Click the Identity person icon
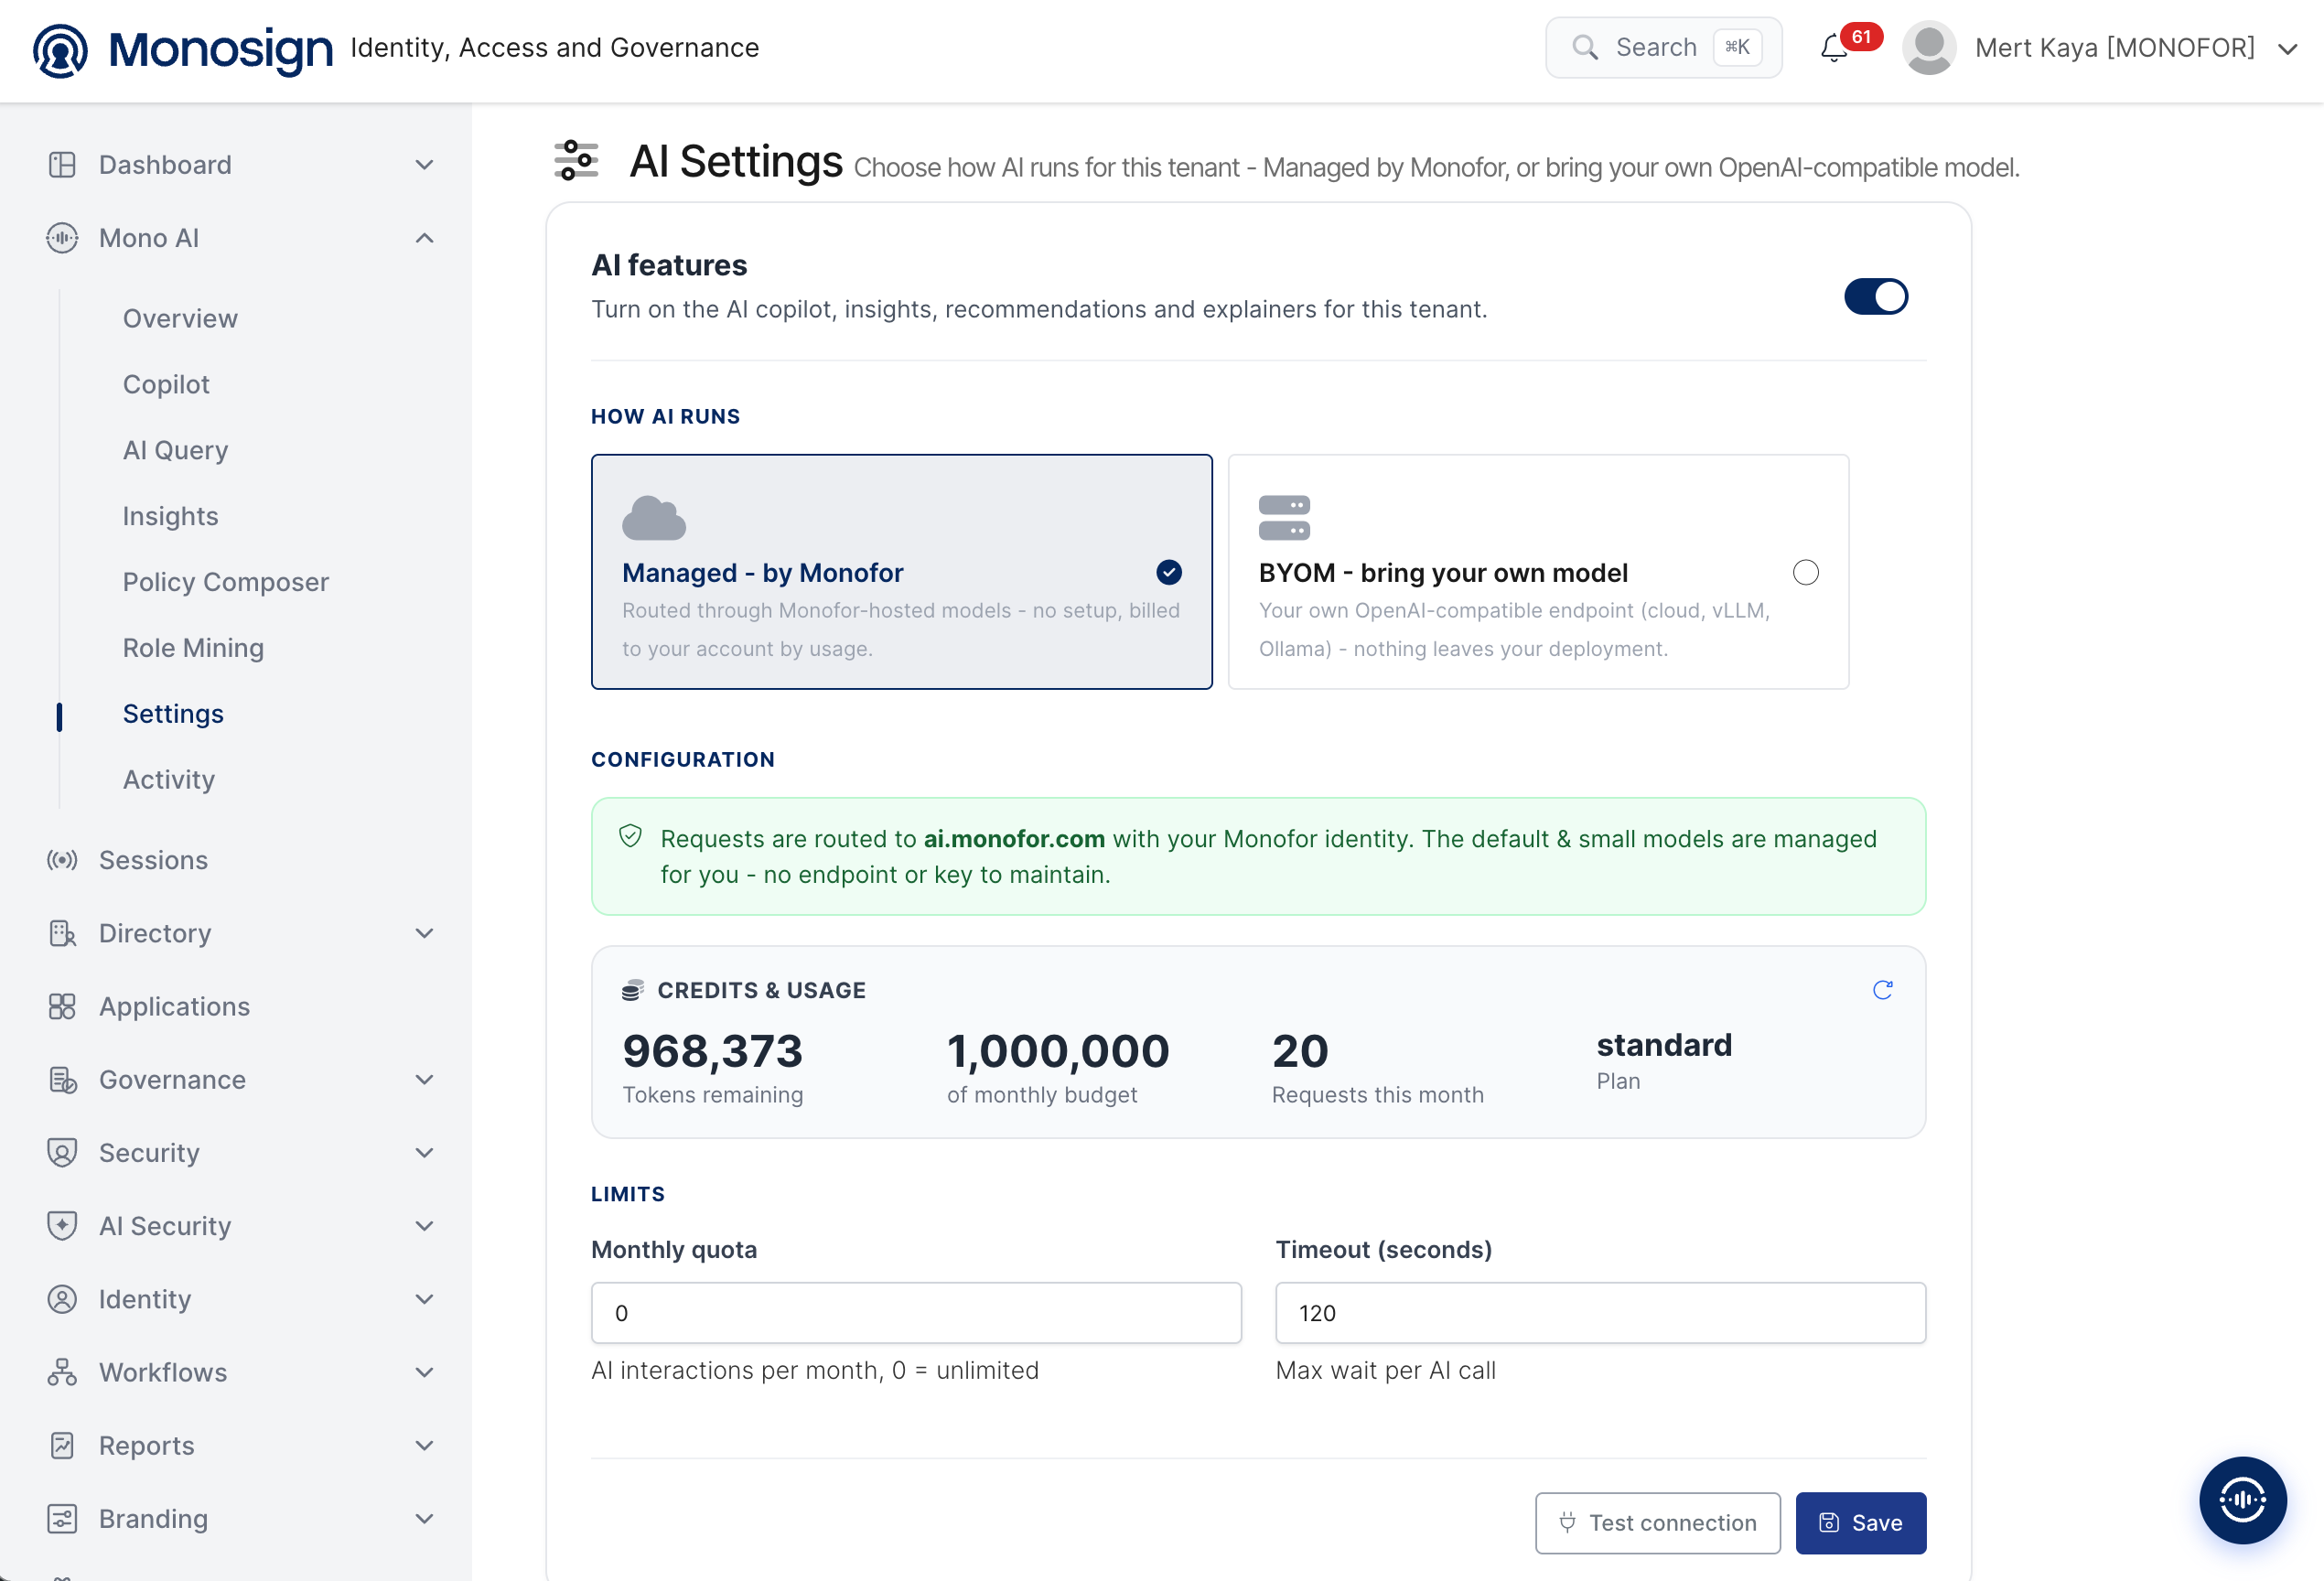 62,1300
